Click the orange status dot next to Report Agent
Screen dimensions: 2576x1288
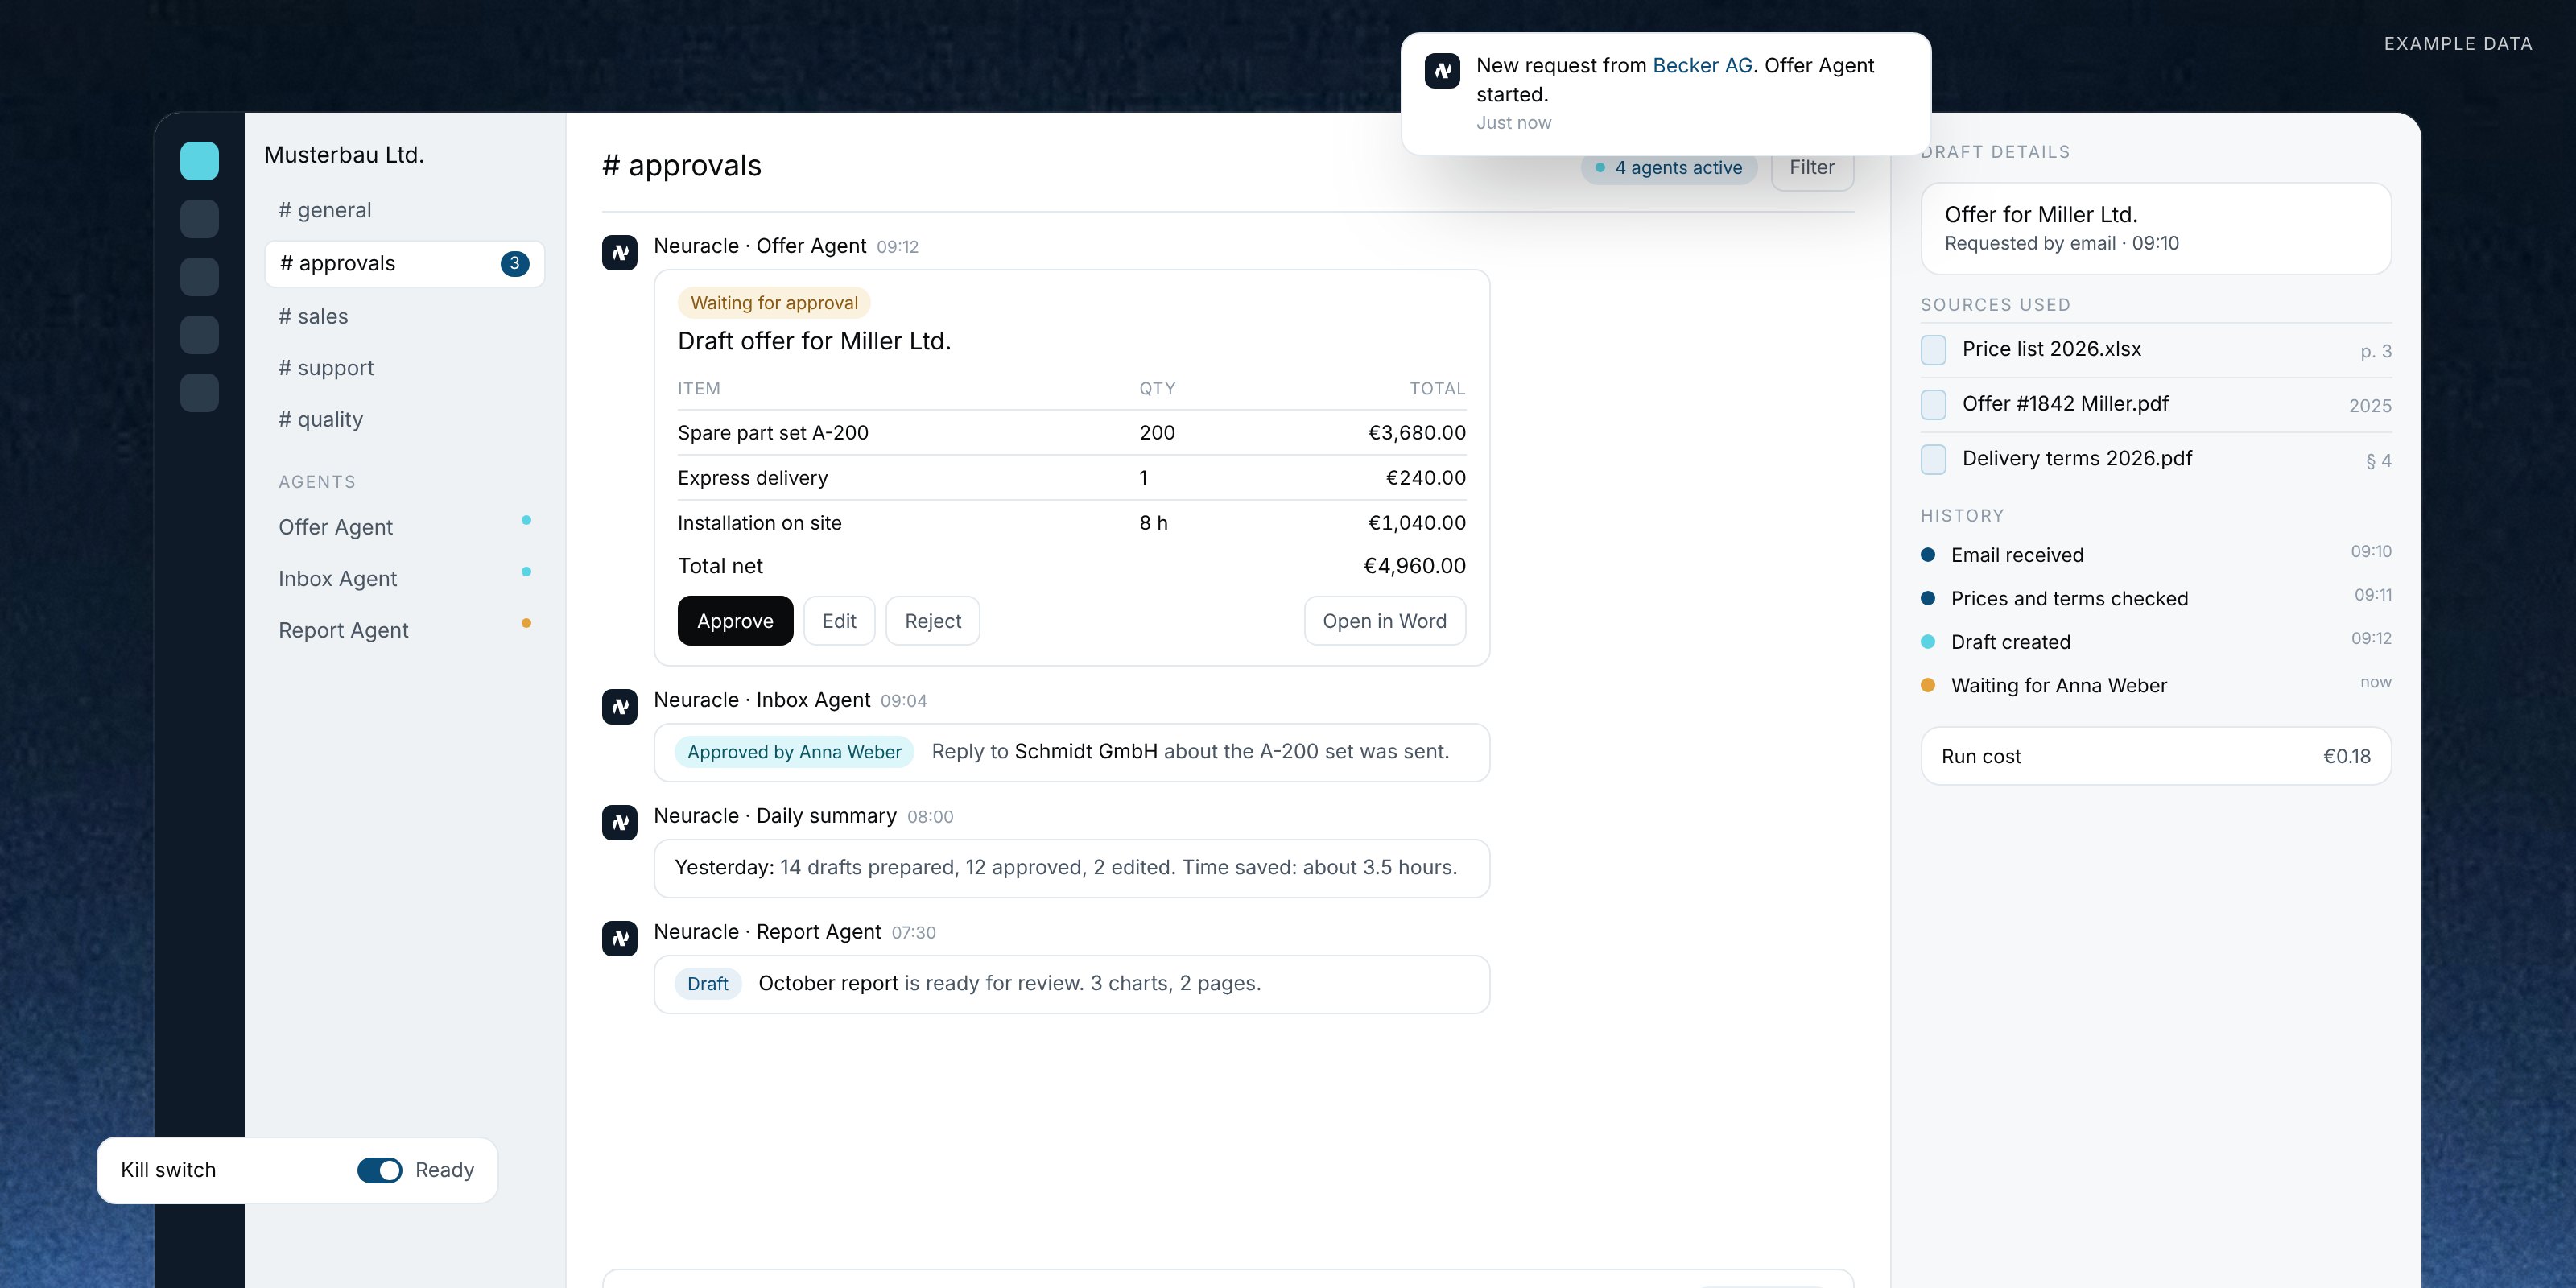pyautogui.click(x=526, y=623)
